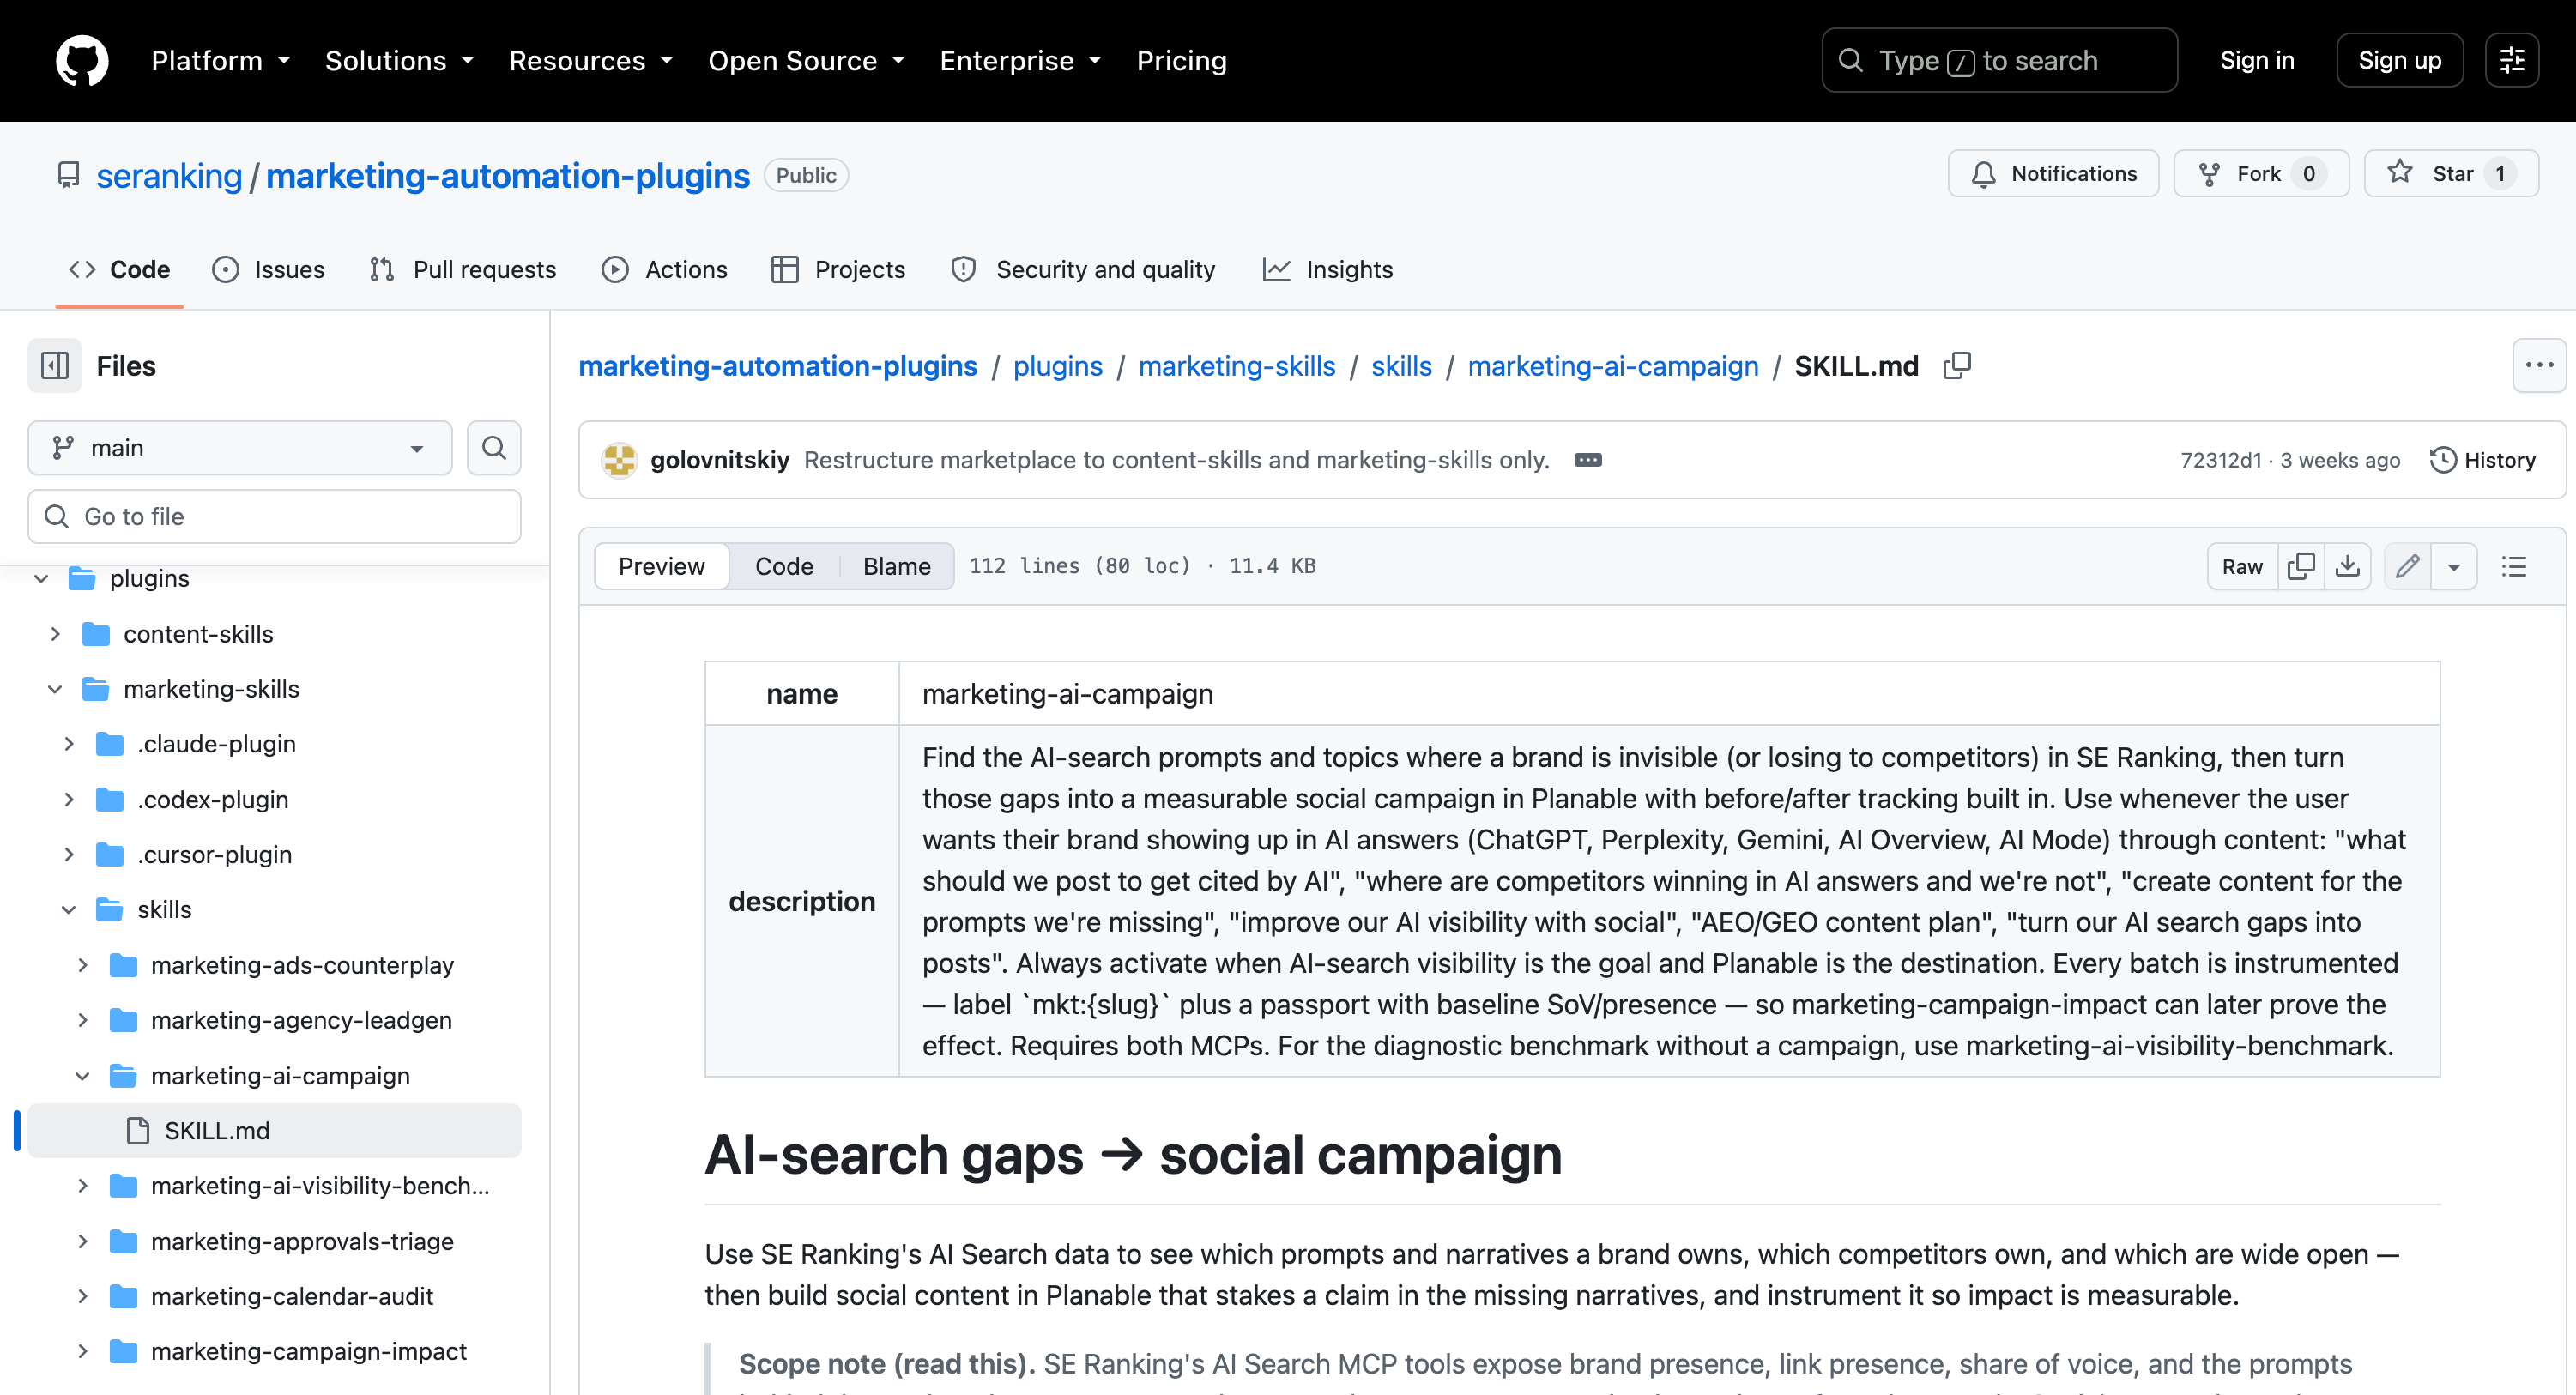This screenshot has width=2576, height=1395.
Task: Open the Insights tab
Action: click(1327, 269)
